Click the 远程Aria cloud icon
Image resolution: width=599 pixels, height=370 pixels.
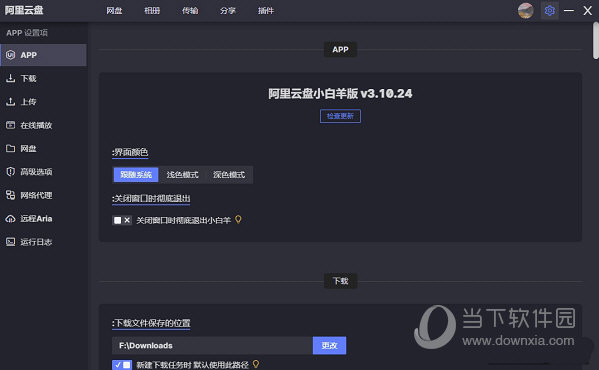pyautogui.click(x=11, y=218)
